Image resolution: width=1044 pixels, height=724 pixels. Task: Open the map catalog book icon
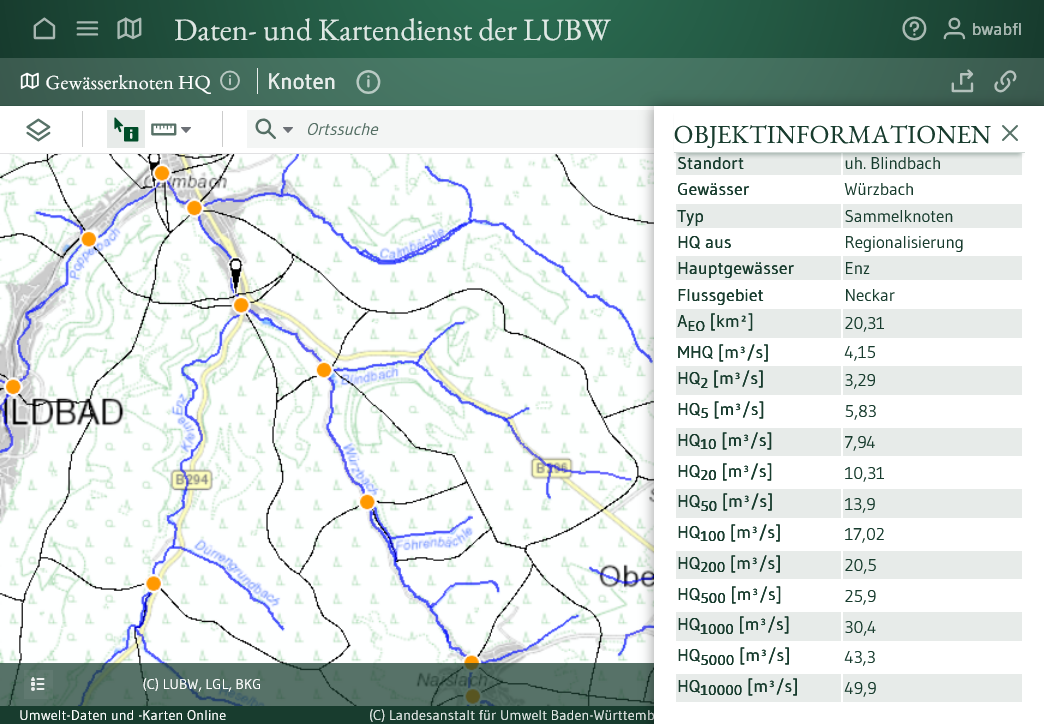click(x=129, y=29)
